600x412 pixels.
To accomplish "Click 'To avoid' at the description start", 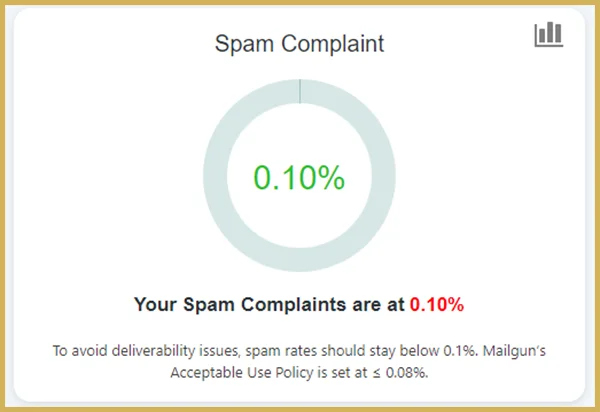I will click(x=80, y=350).
